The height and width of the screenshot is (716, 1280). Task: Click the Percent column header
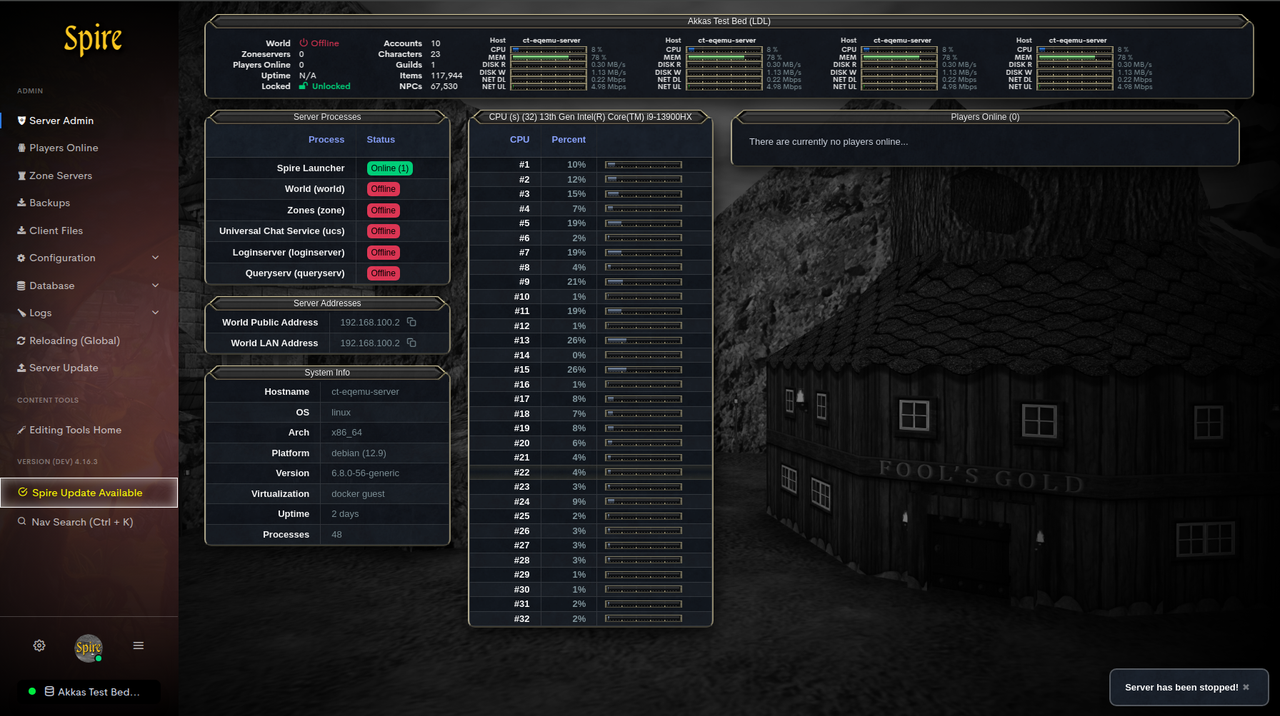[x=569, y=140]
